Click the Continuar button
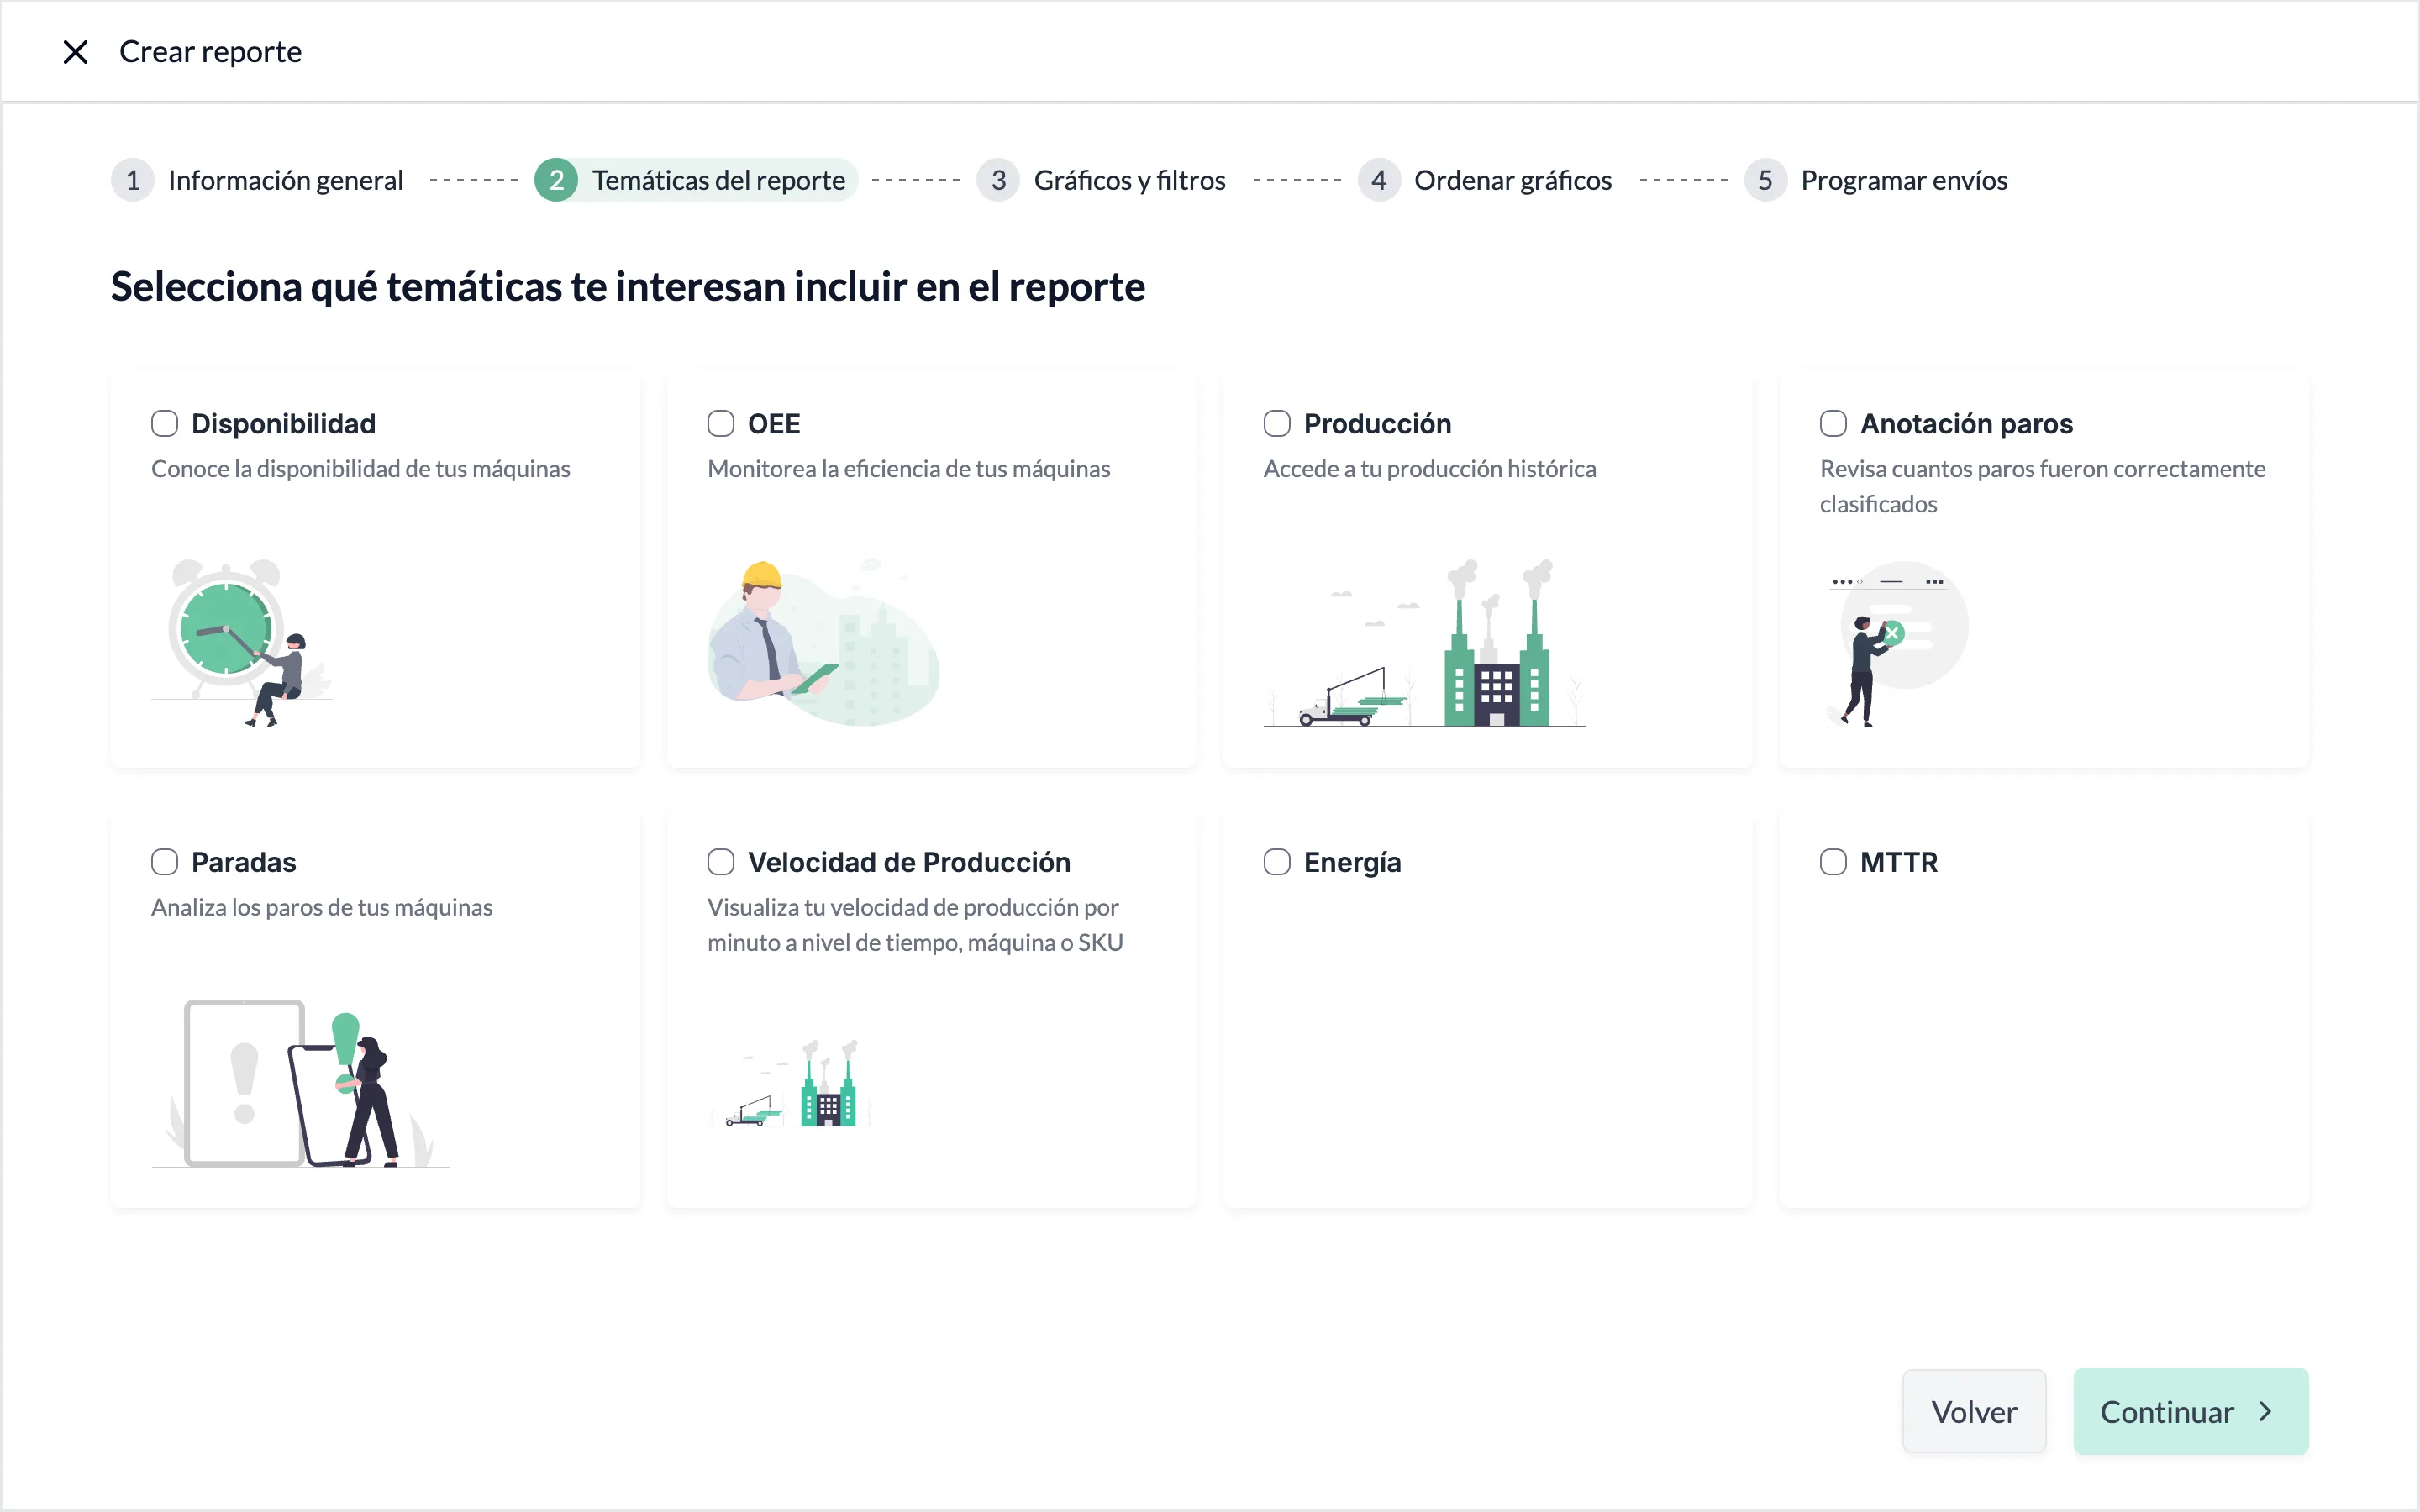Viewport: 2420px width, 1512px height. point(2190,1411)
